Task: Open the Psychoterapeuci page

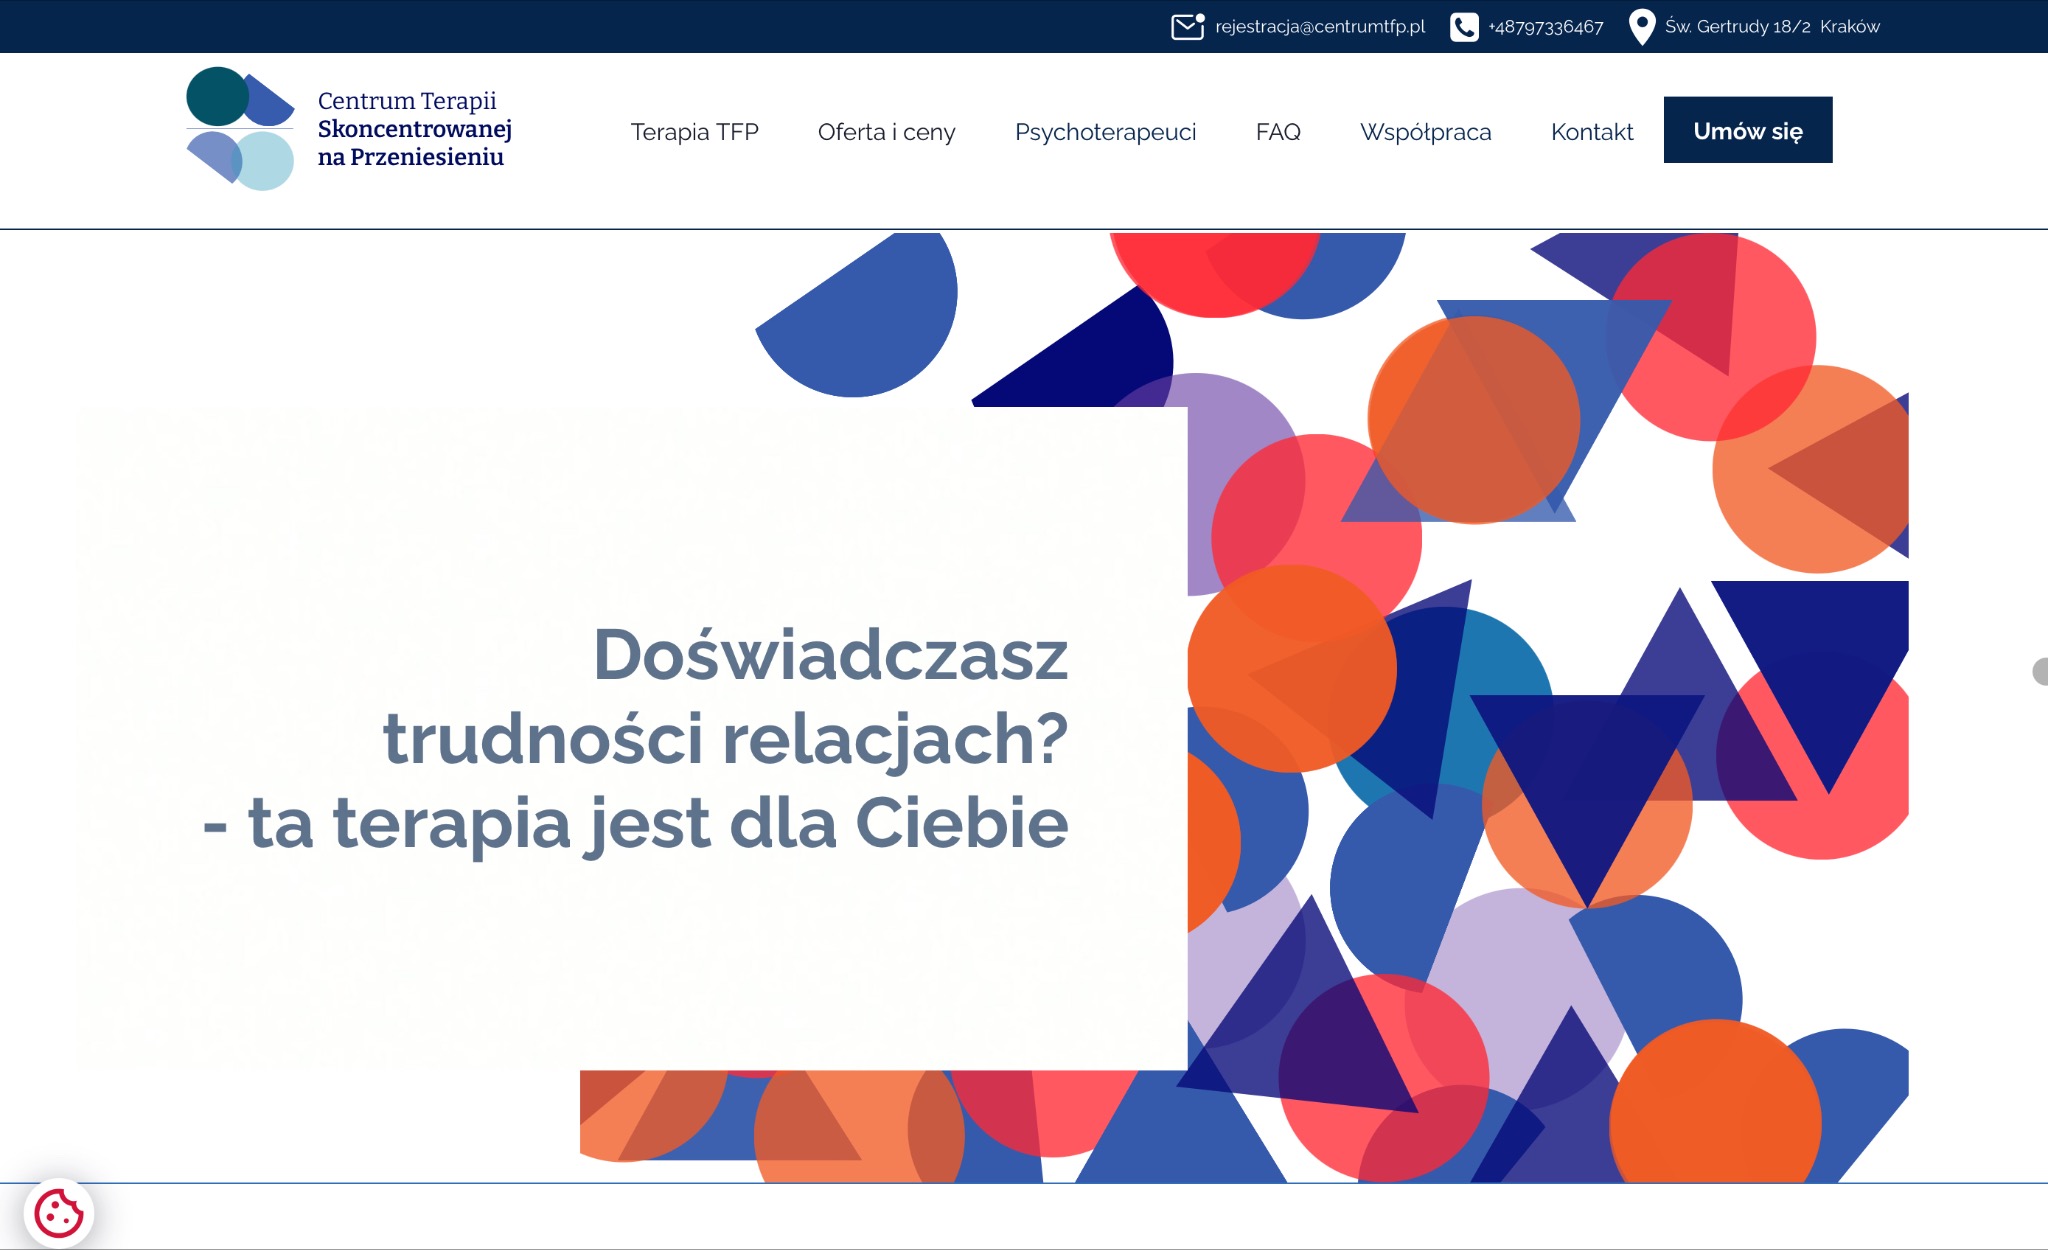Action: tap(1105, 131)
